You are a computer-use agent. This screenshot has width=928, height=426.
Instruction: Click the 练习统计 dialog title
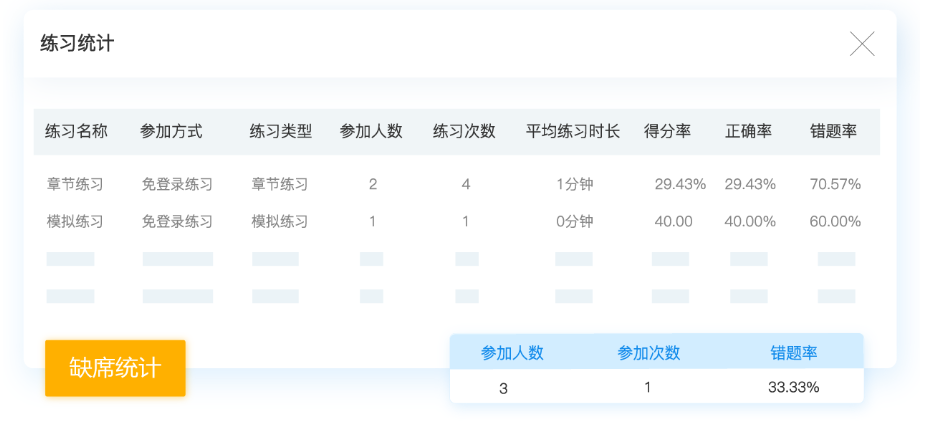pos(77,44)
